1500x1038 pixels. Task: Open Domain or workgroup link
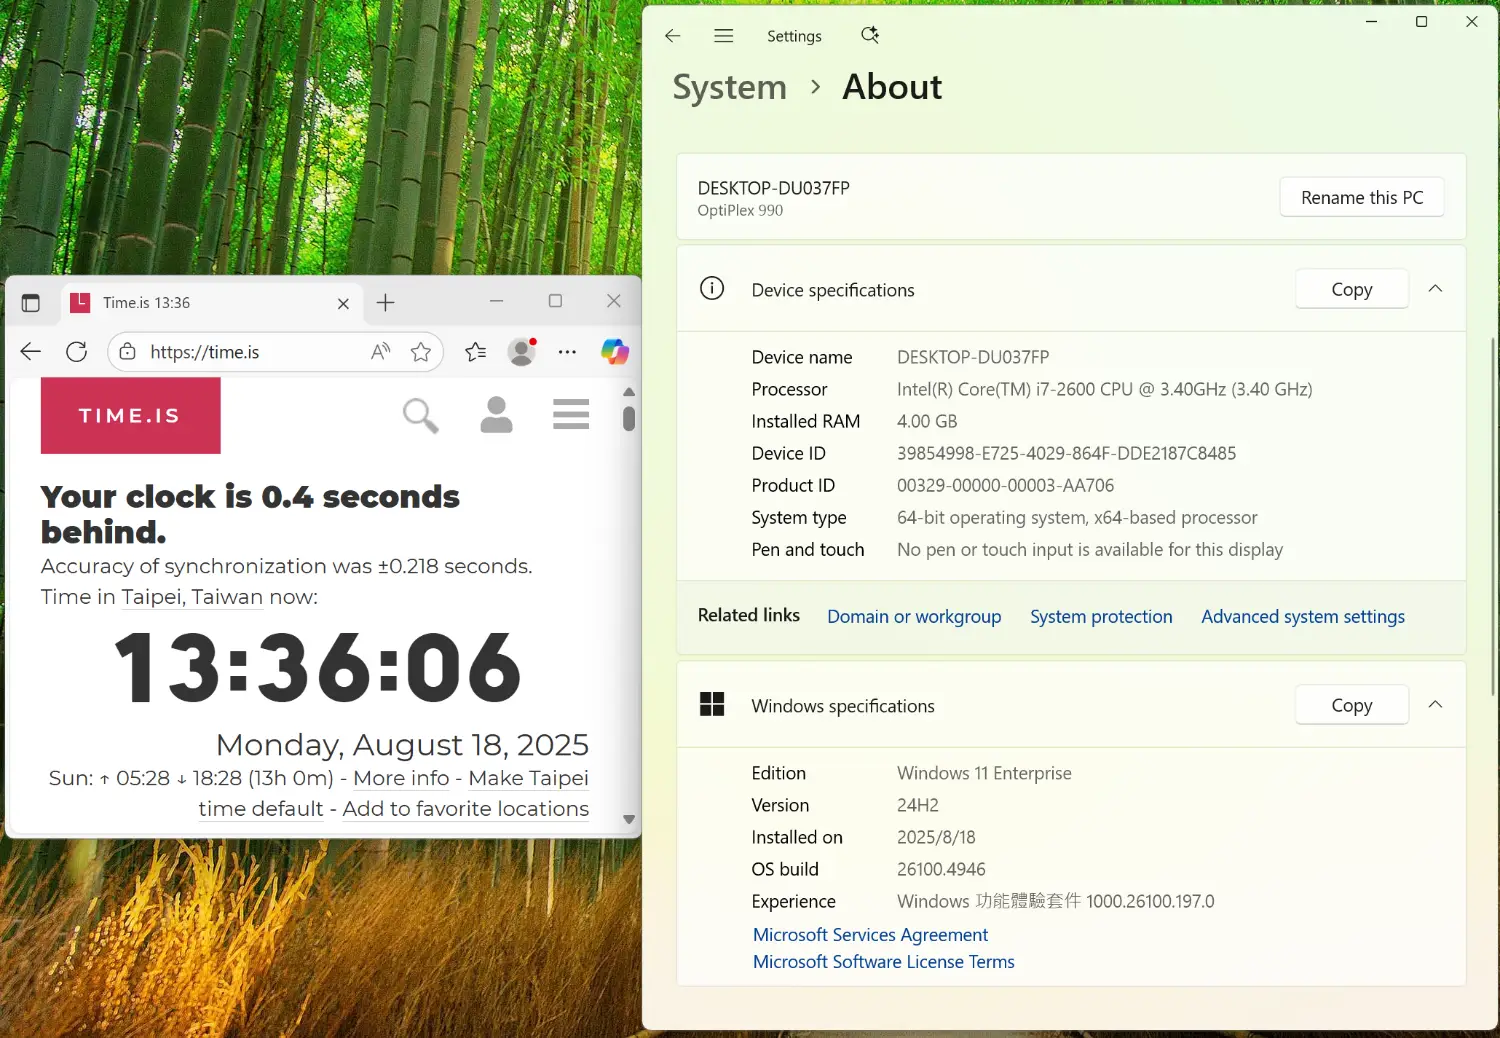(914, 616)
